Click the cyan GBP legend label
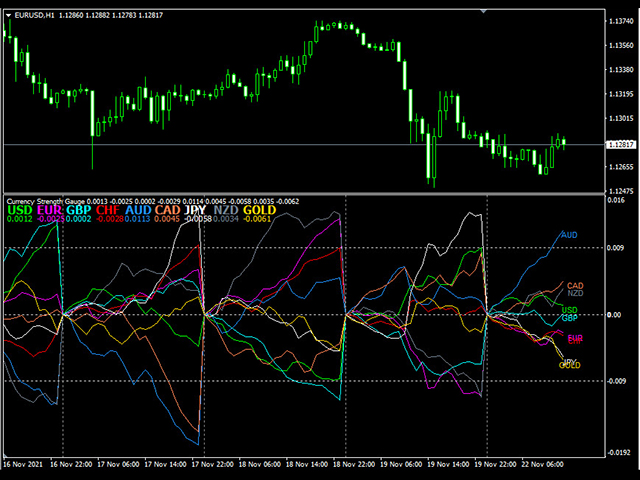Image resolution: width=640 pixels, height=480 pixels. point(79,211)
